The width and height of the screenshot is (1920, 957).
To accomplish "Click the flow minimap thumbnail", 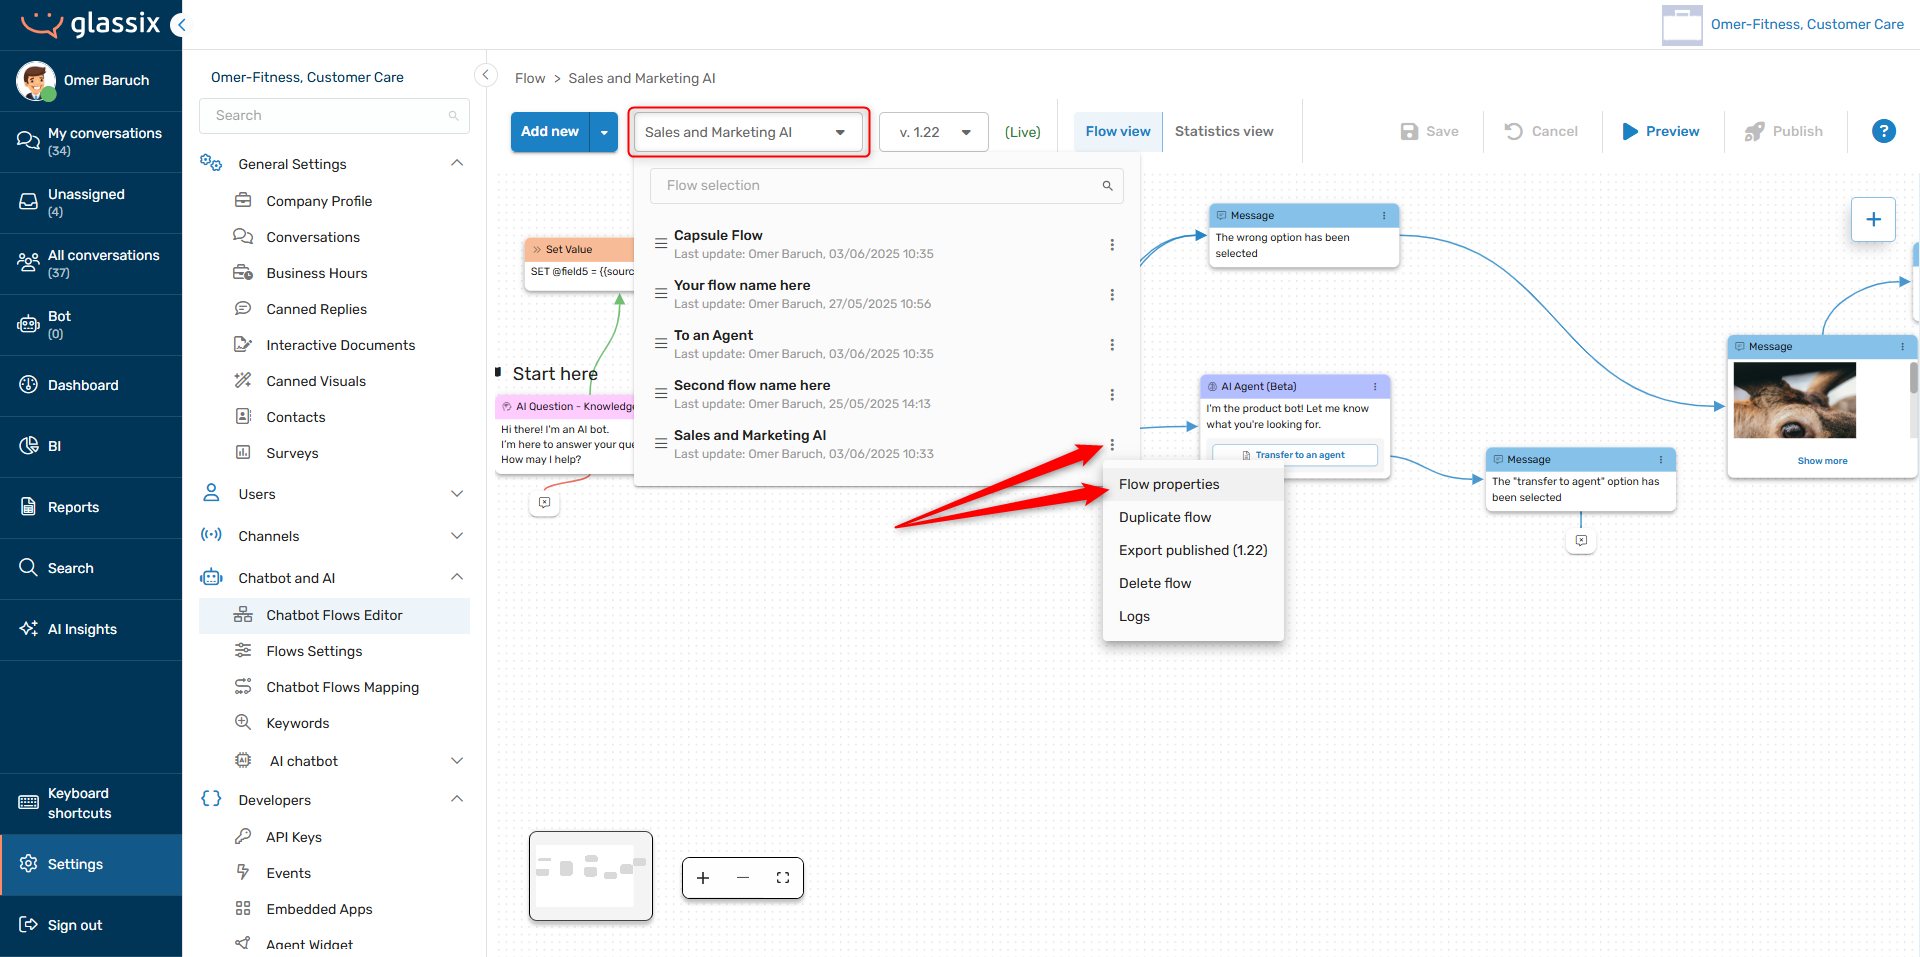I will [591, 876].
